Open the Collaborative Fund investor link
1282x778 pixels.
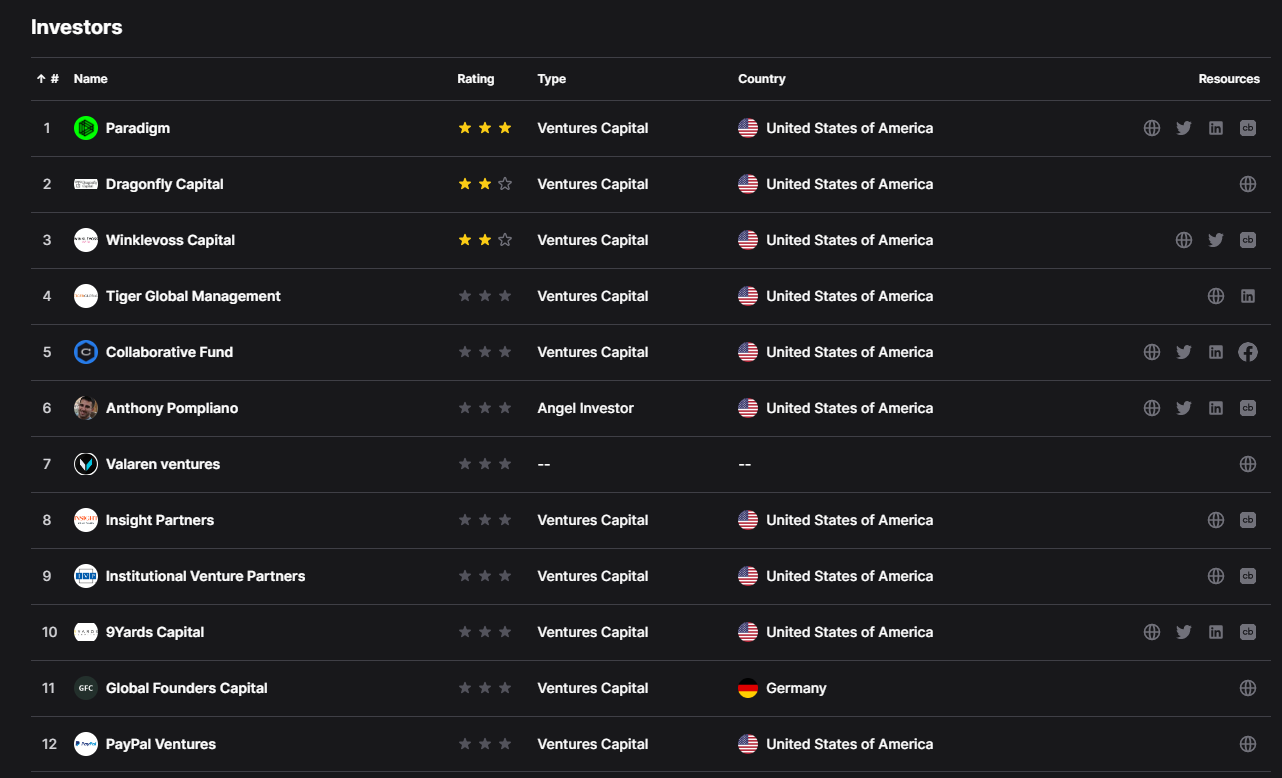(x=170, y=352)
